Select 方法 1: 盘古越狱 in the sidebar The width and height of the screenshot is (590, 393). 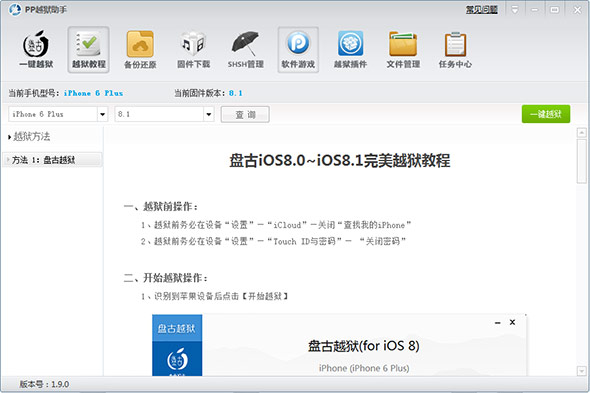52,160
